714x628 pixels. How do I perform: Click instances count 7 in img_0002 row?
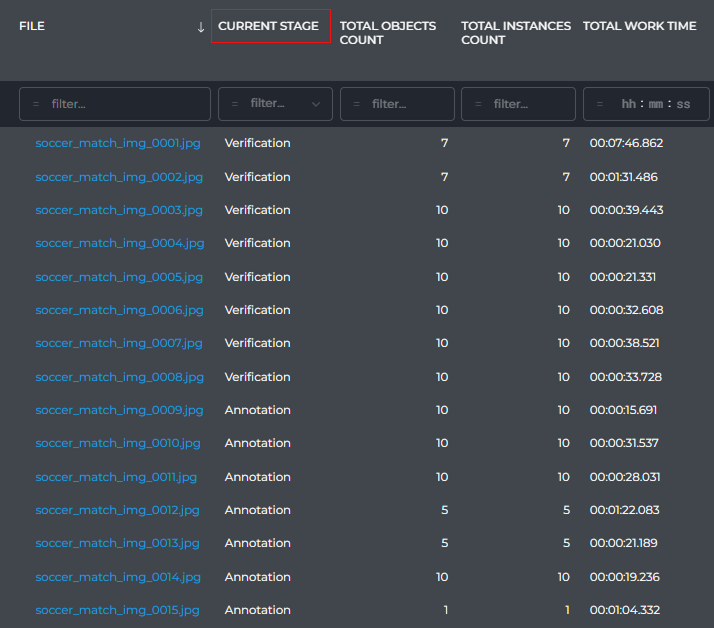566,177
